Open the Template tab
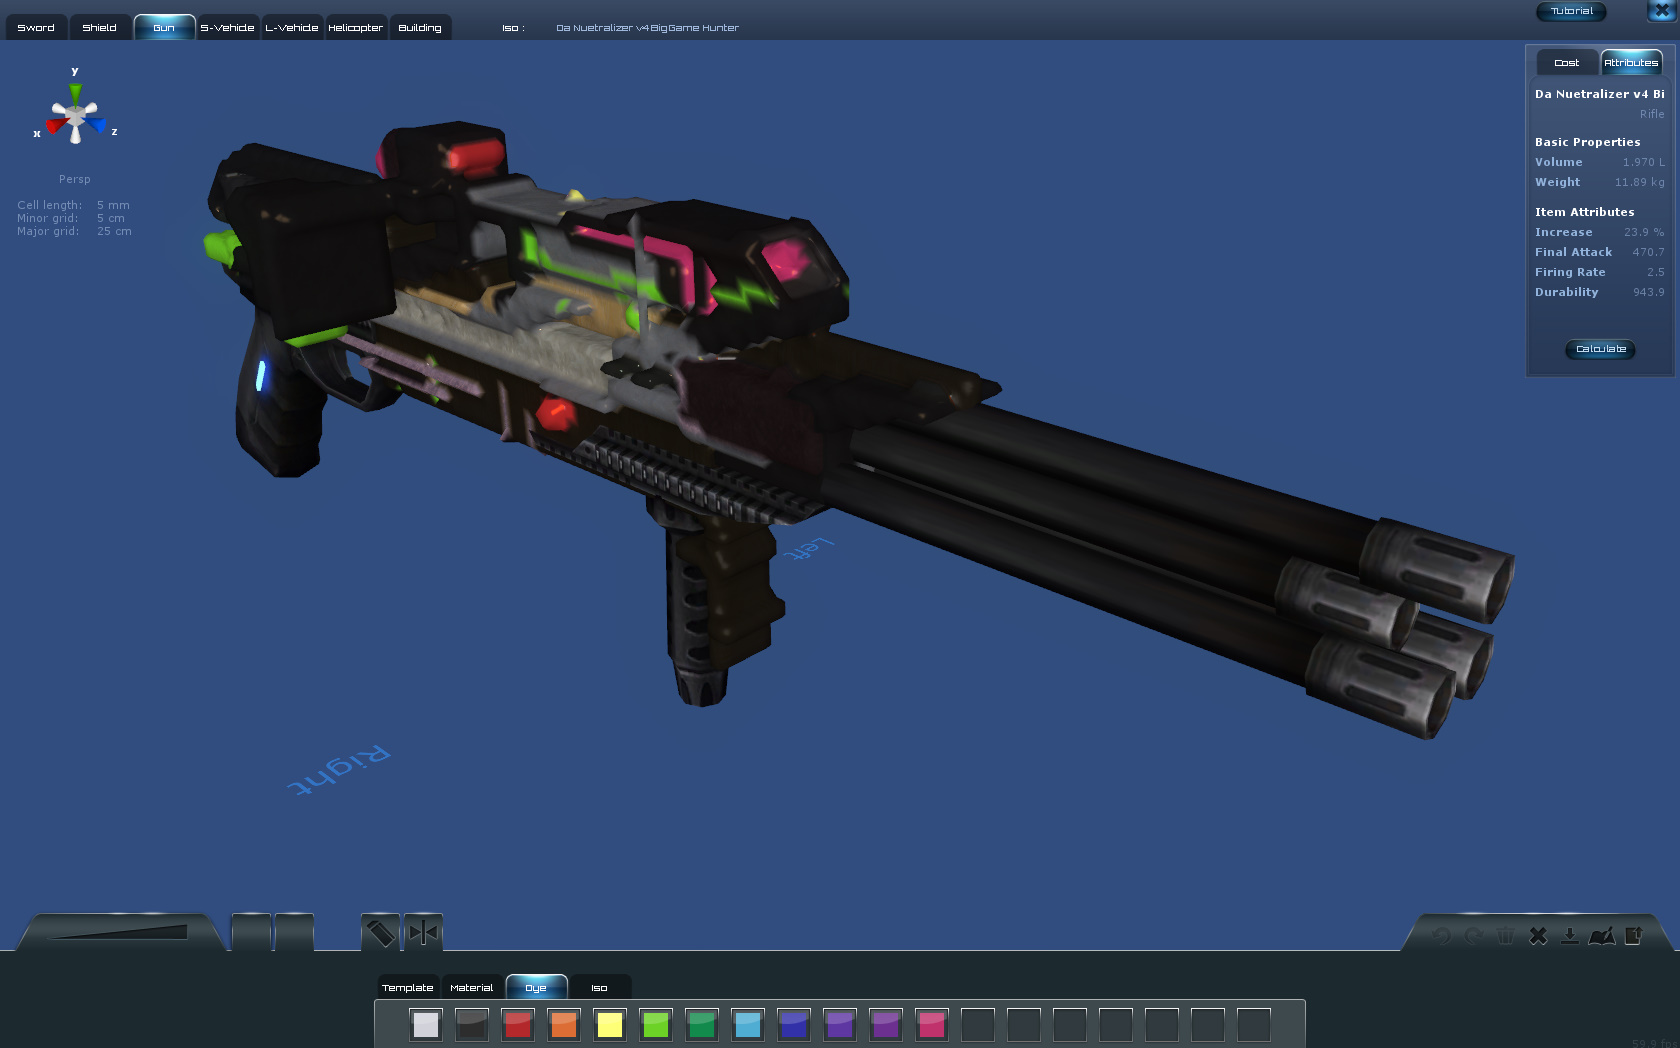The height and width of the screenshot is (1048, 1680). point(408,988)
